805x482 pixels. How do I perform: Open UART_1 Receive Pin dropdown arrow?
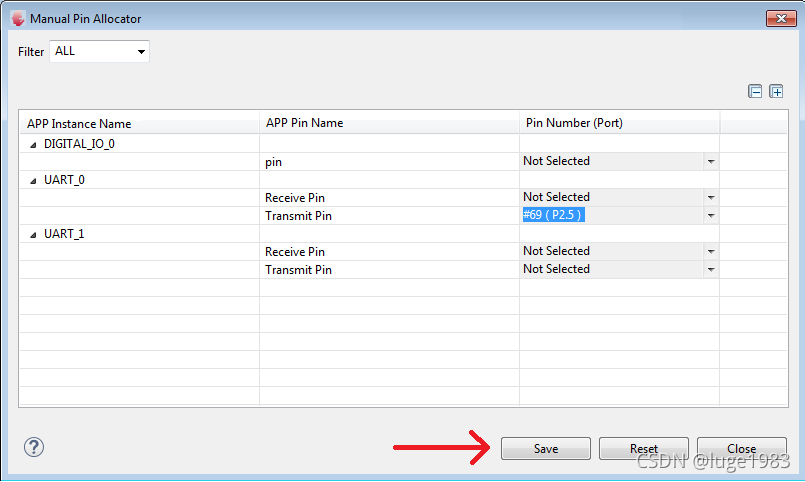[x=711, y=252]
